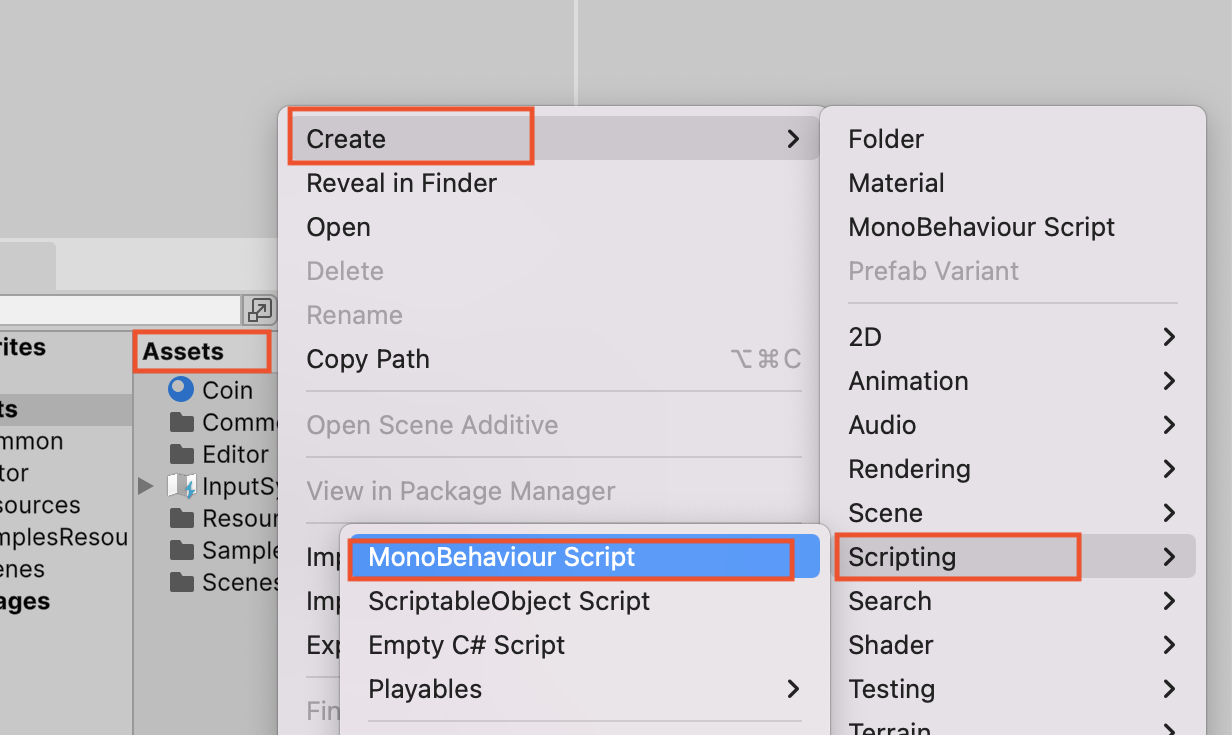Expand the InputSystem asset disclosure triangle
Screen dimensions: 1232x735
tap(146, 486)
